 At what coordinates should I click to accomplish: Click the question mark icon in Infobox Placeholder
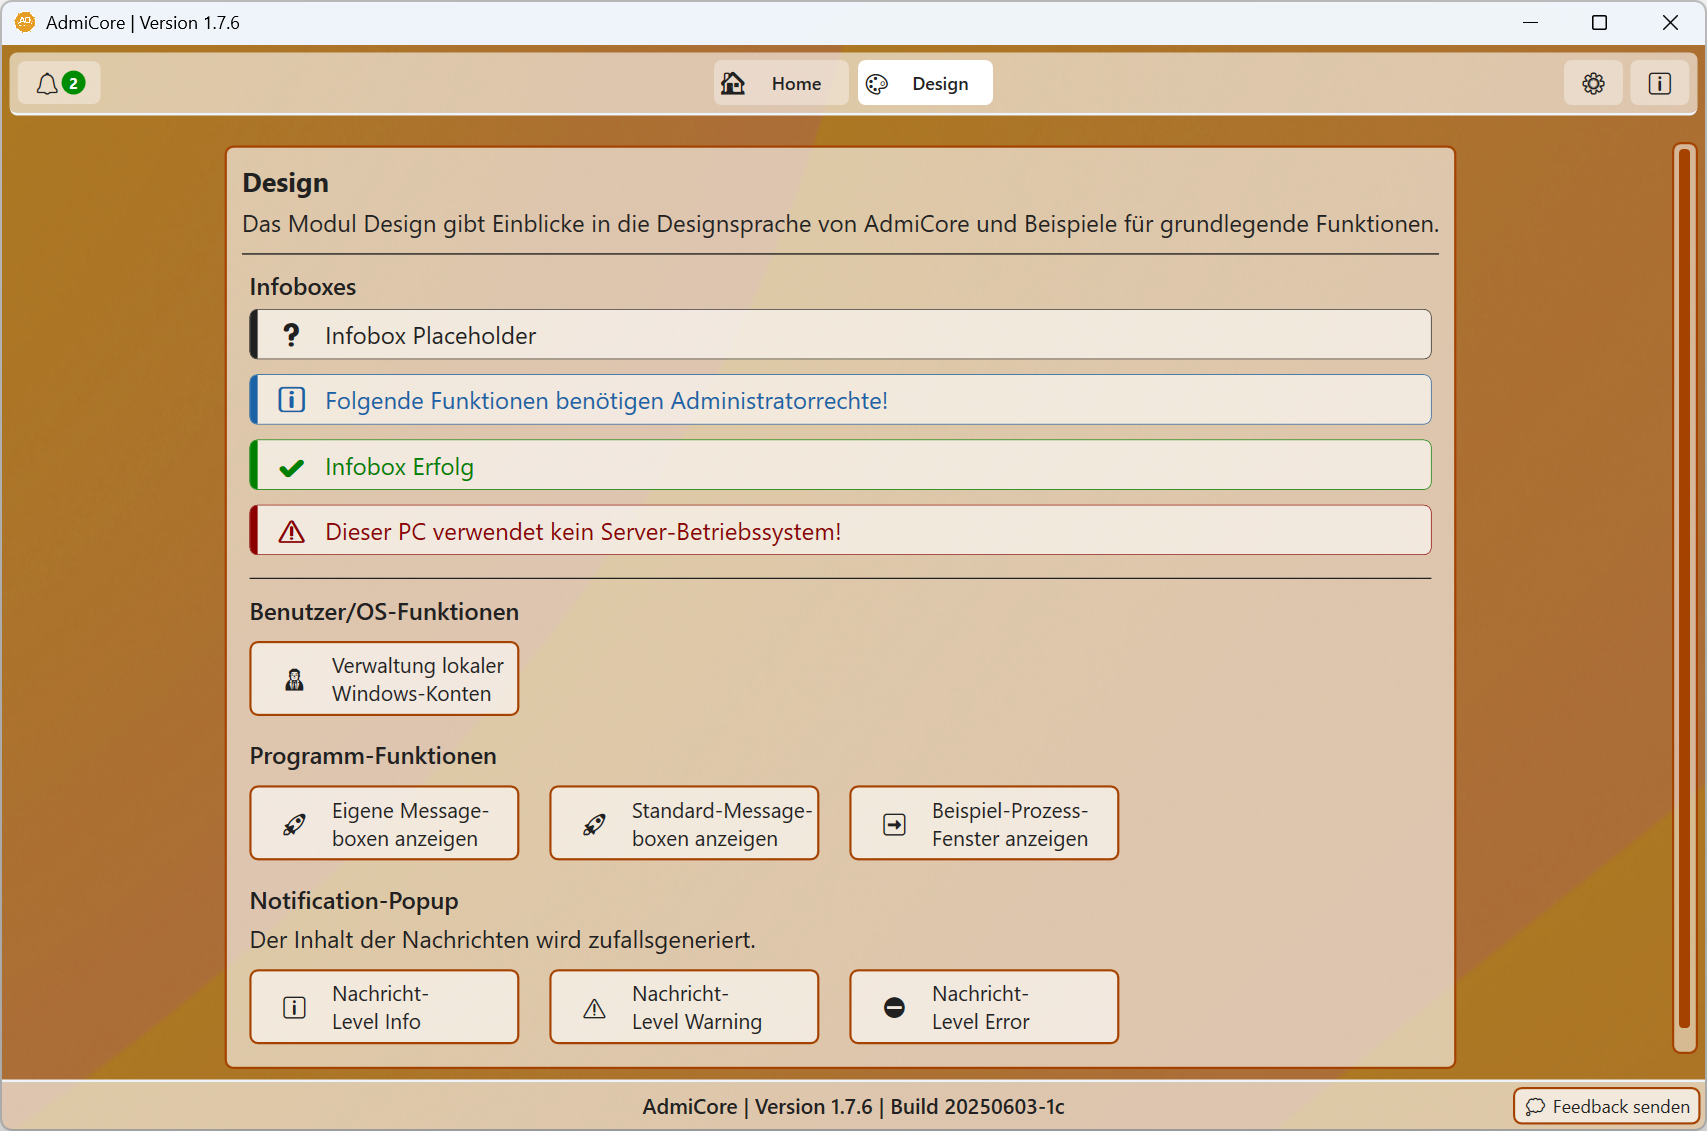tap(291, 335)
